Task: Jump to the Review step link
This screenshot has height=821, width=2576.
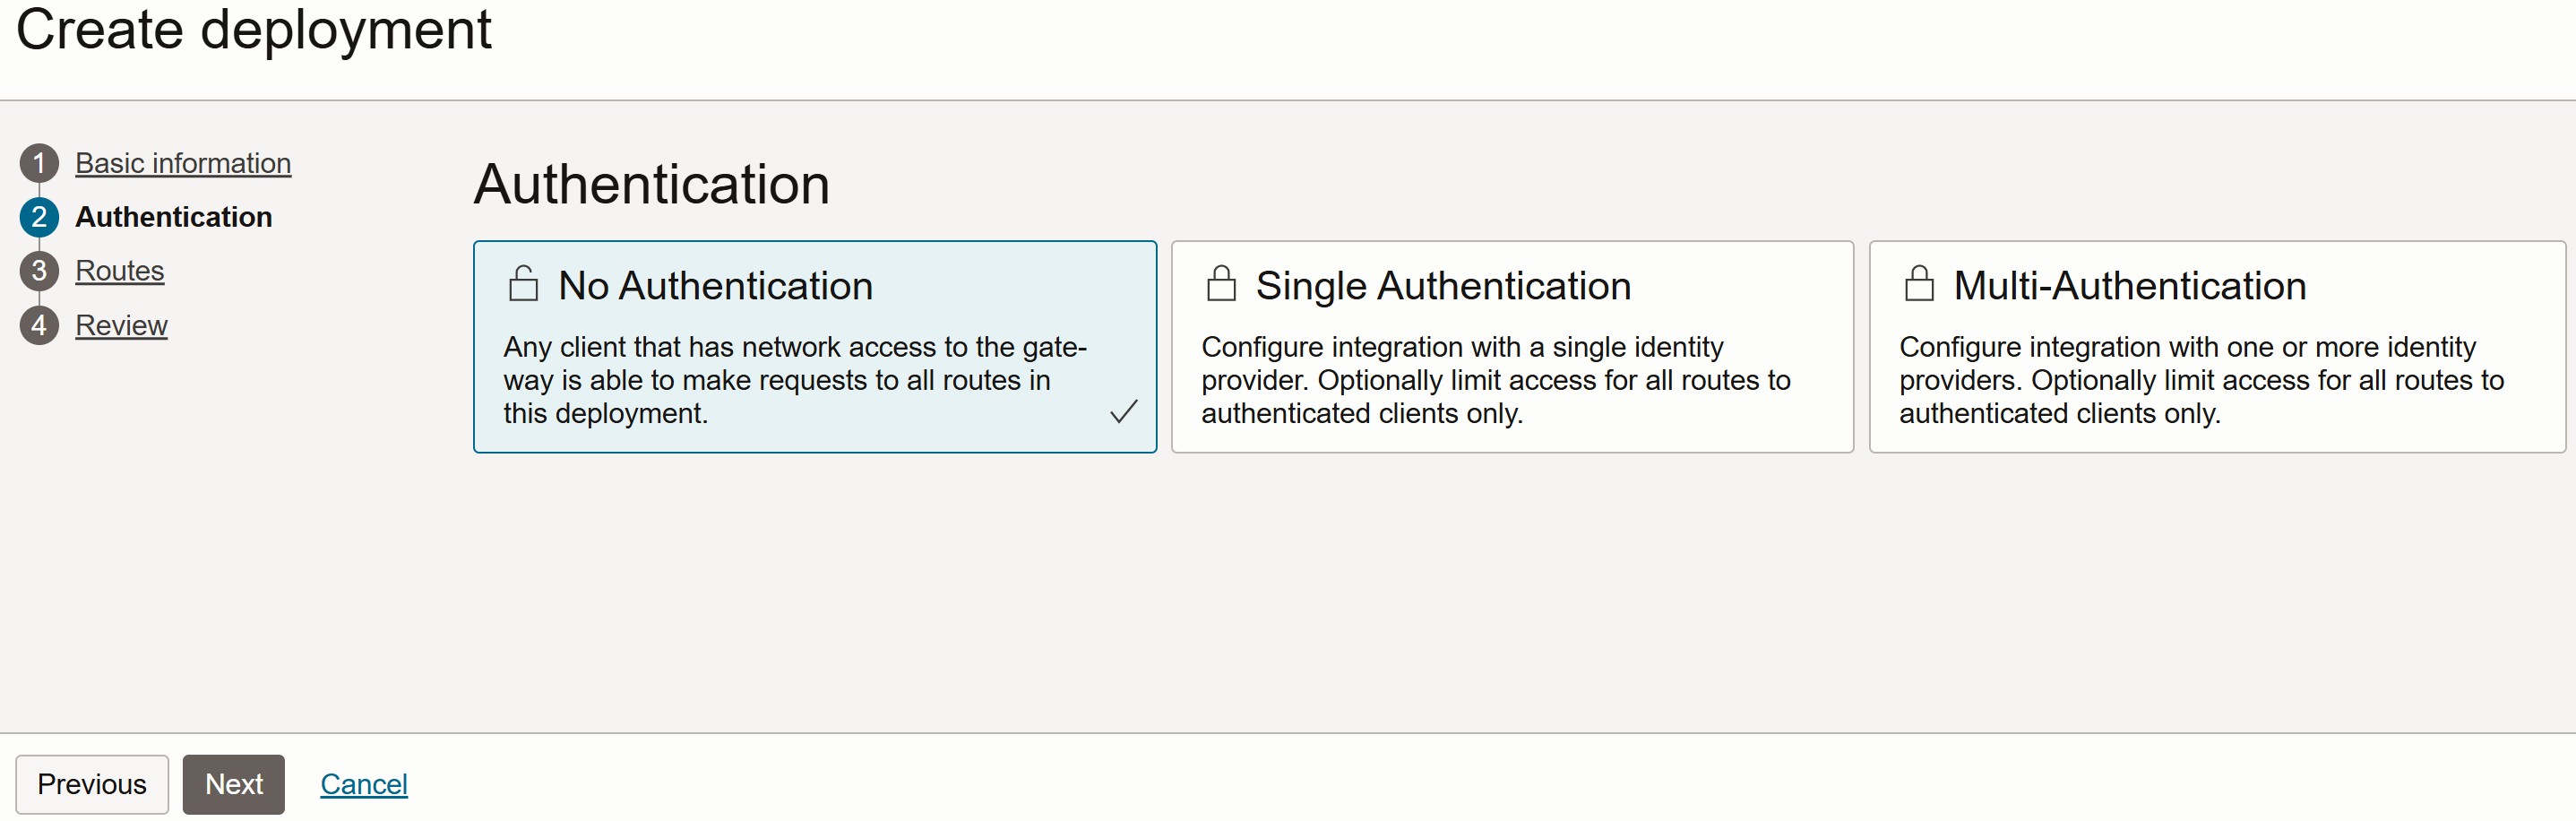Action: pyautogui.click(x=121, y=325)
